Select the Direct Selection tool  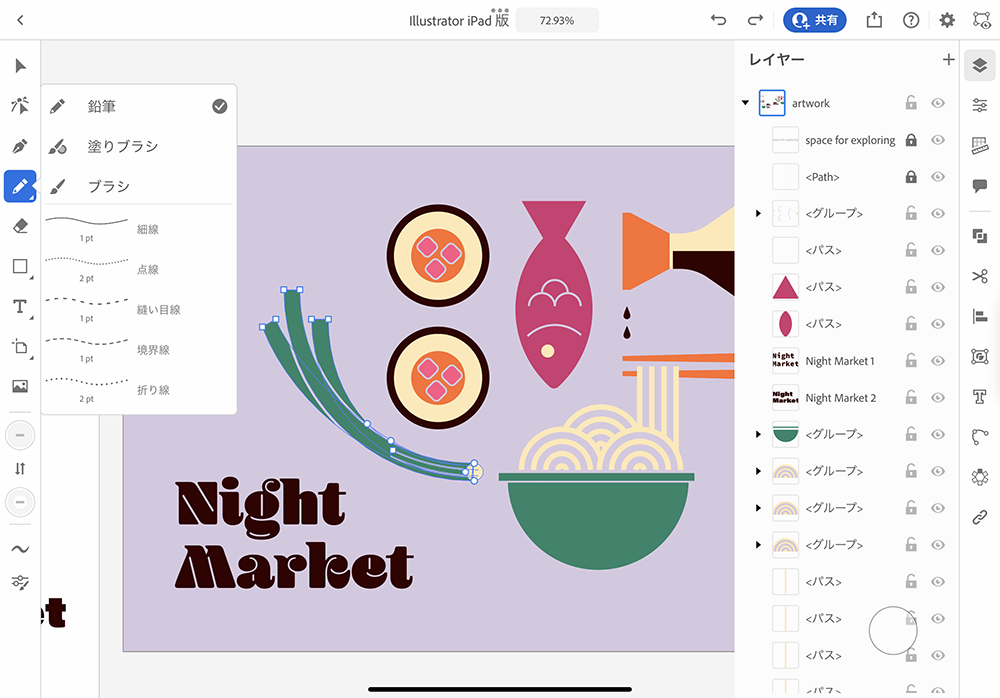(20, 105)
